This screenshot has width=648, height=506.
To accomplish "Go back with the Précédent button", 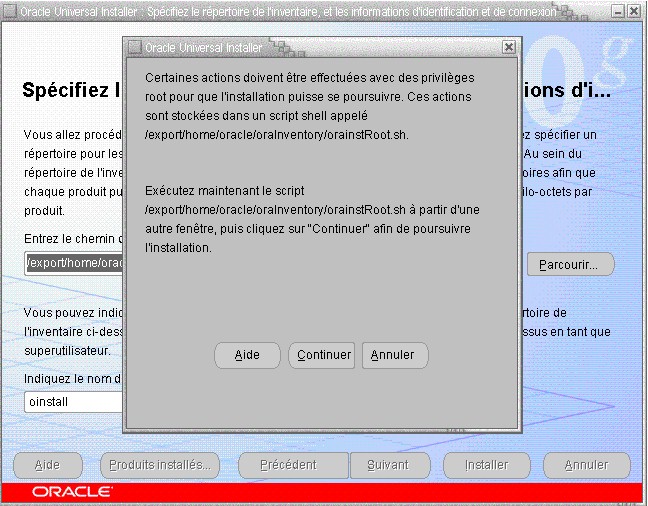I will tap(288, 465).
